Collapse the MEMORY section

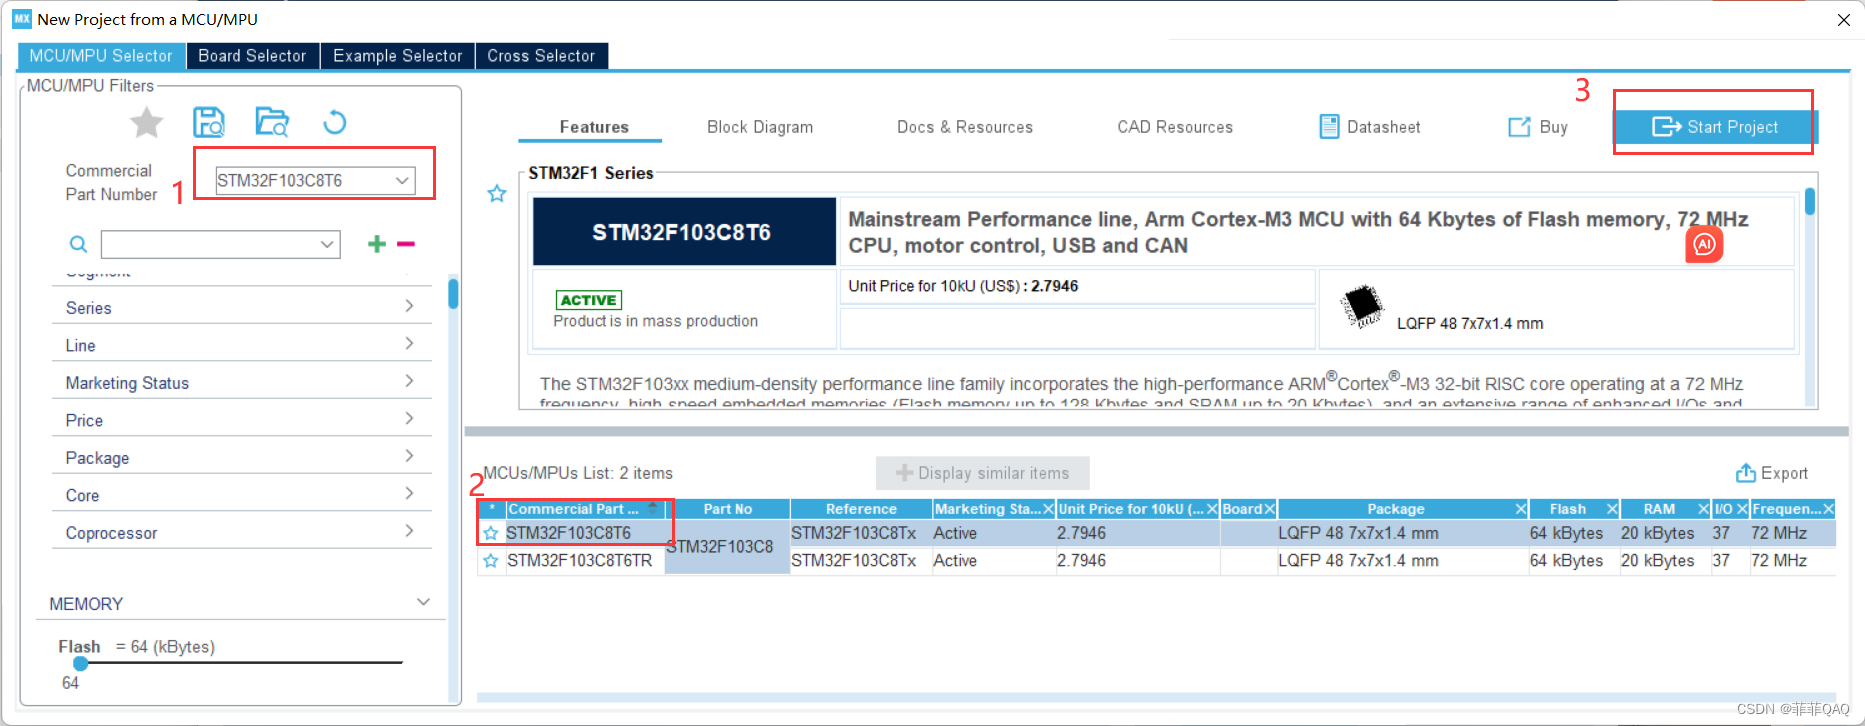(423, 602)
